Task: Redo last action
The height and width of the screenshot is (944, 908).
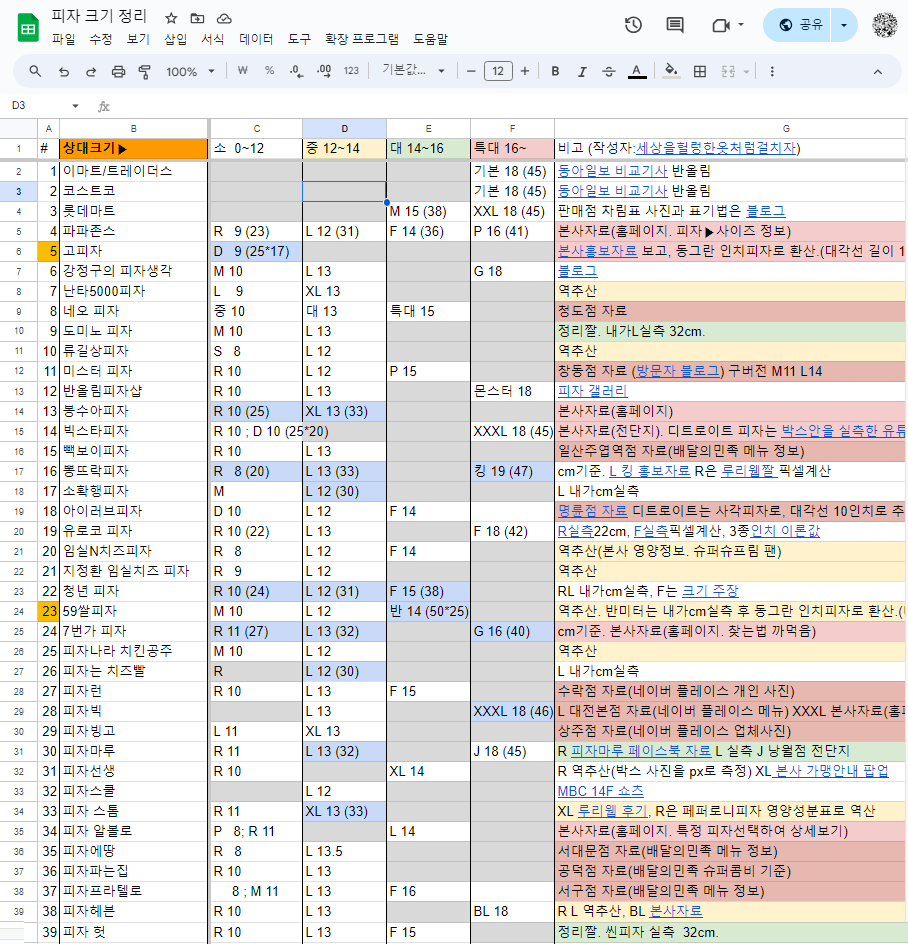Action: coord(91,72)
